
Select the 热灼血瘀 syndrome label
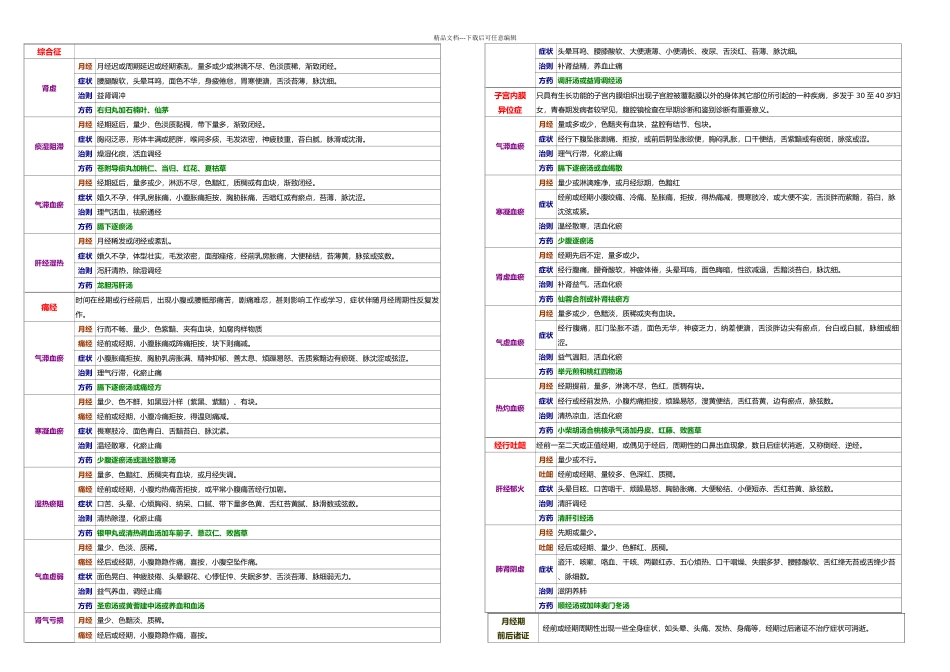tap(509, 408)
